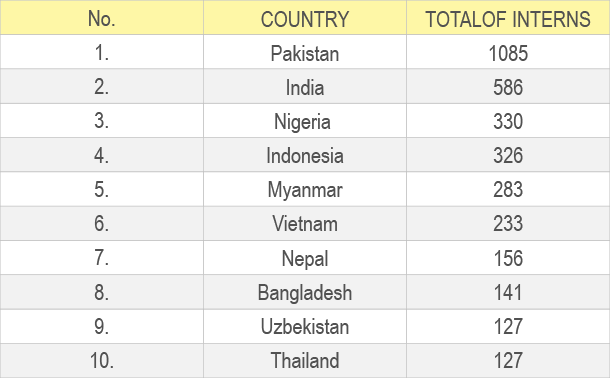Image resolution: width=610 pixels, height=378 pixels.
Task: Select the COUNTRY column header
Action: pos(305,18)
